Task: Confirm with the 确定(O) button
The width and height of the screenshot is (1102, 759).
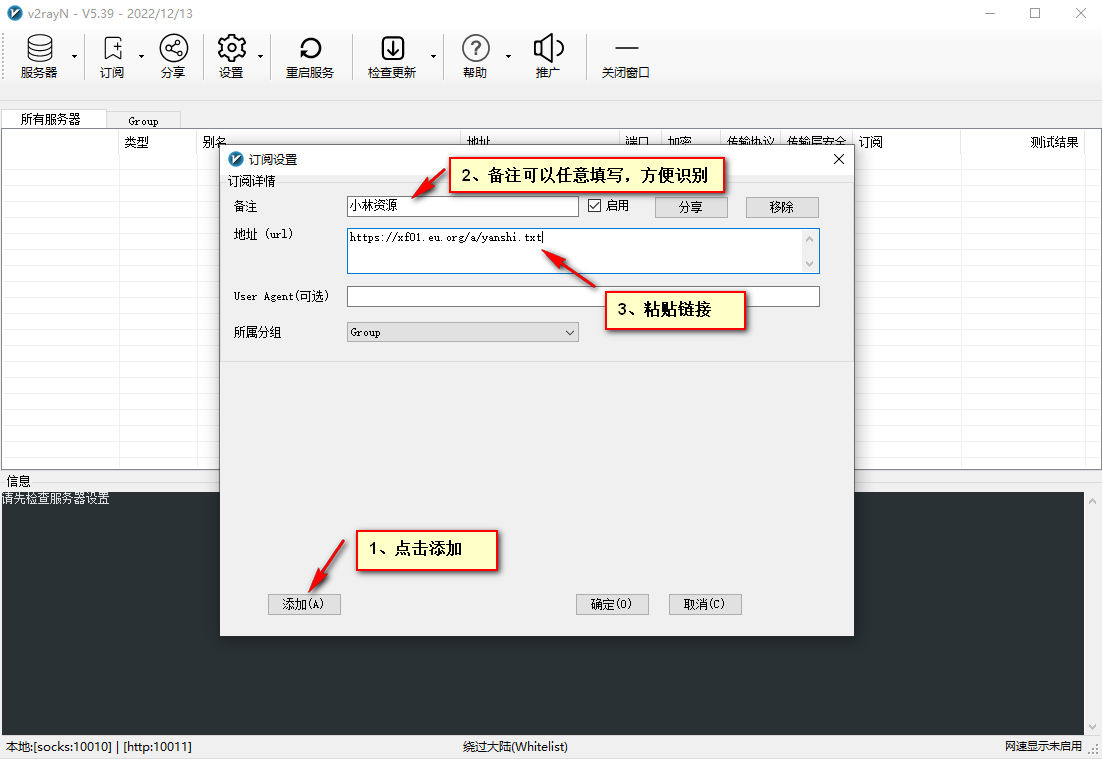Action: click(612, 604)
